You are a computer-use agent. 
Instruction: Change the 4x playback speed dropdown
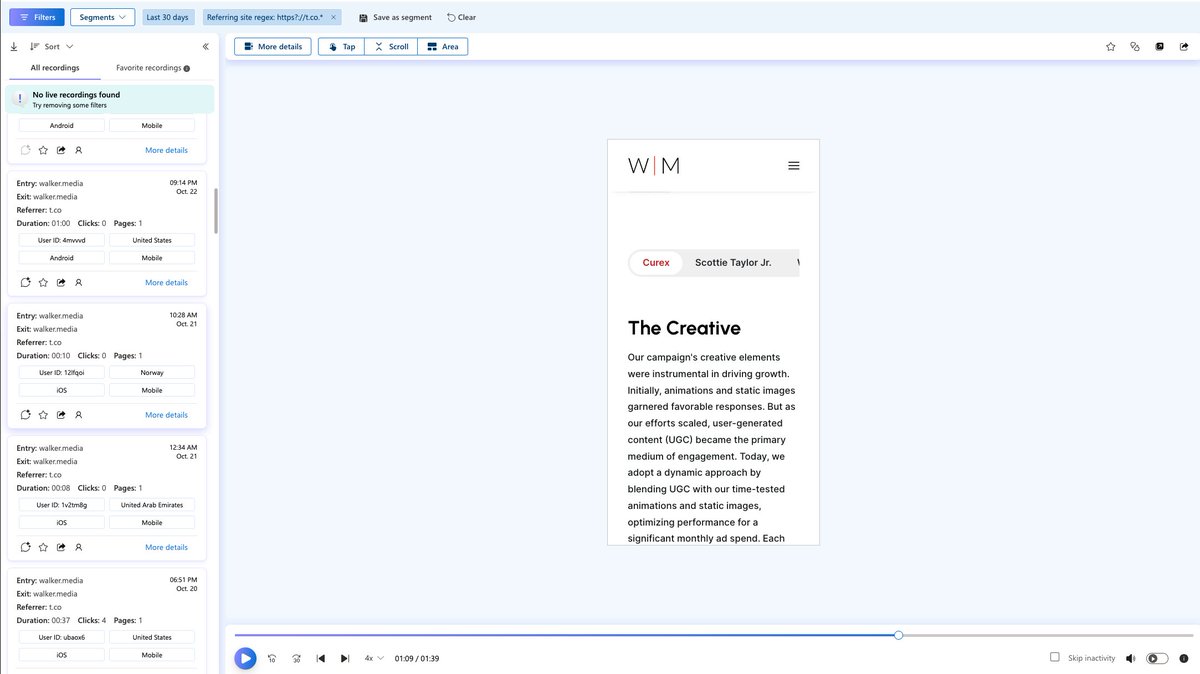click(374, 658)
